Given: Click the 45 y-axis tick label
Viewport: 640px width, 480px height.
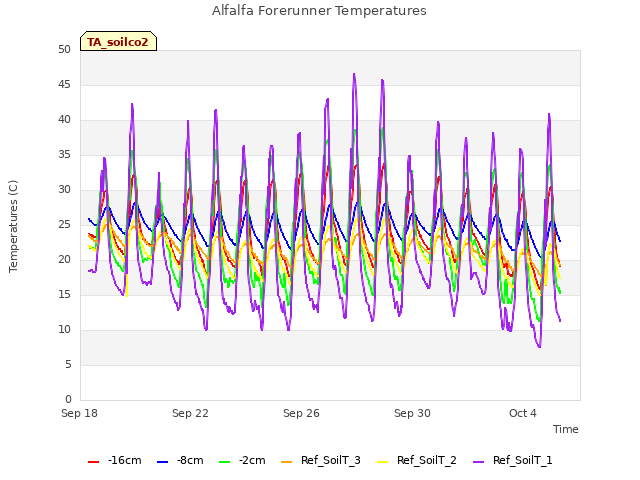Looking at the screenshot, I should pyautogui.click(x=64, y=85).
